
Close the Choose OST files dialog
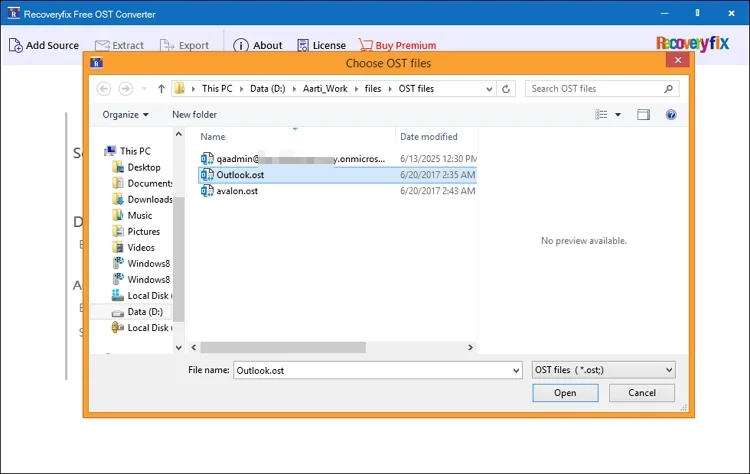(678, 60)
